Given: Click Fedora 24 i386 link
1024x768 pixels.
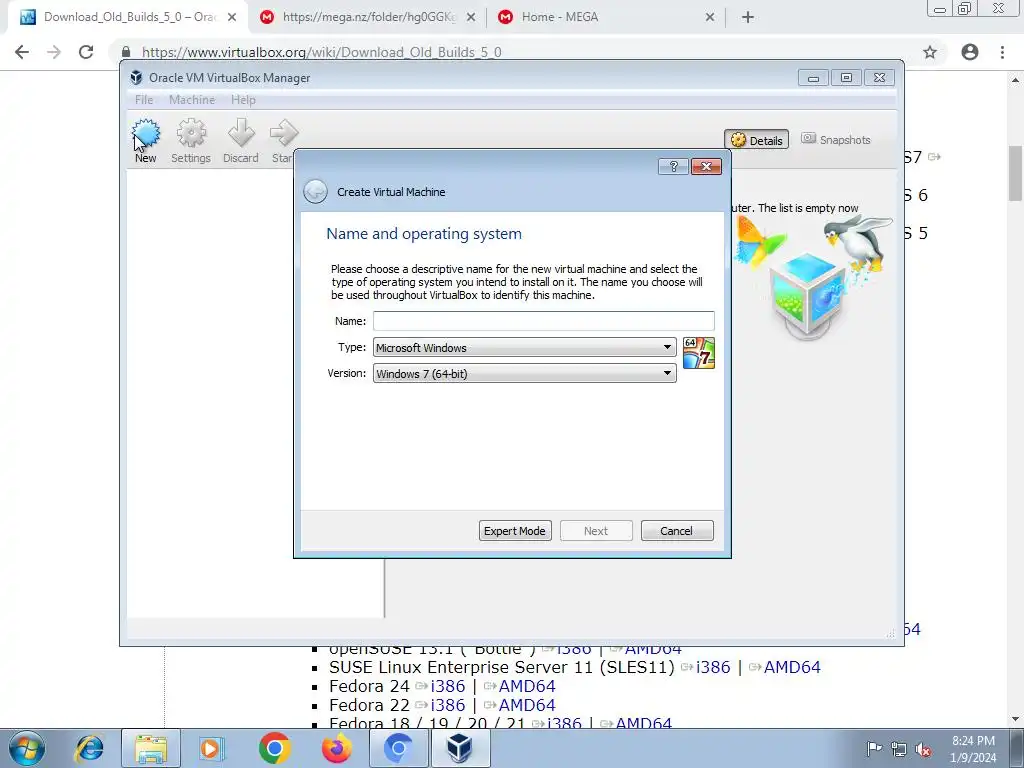Looking at the screenshot, I should pyautogui.click(x=447, y=686).
